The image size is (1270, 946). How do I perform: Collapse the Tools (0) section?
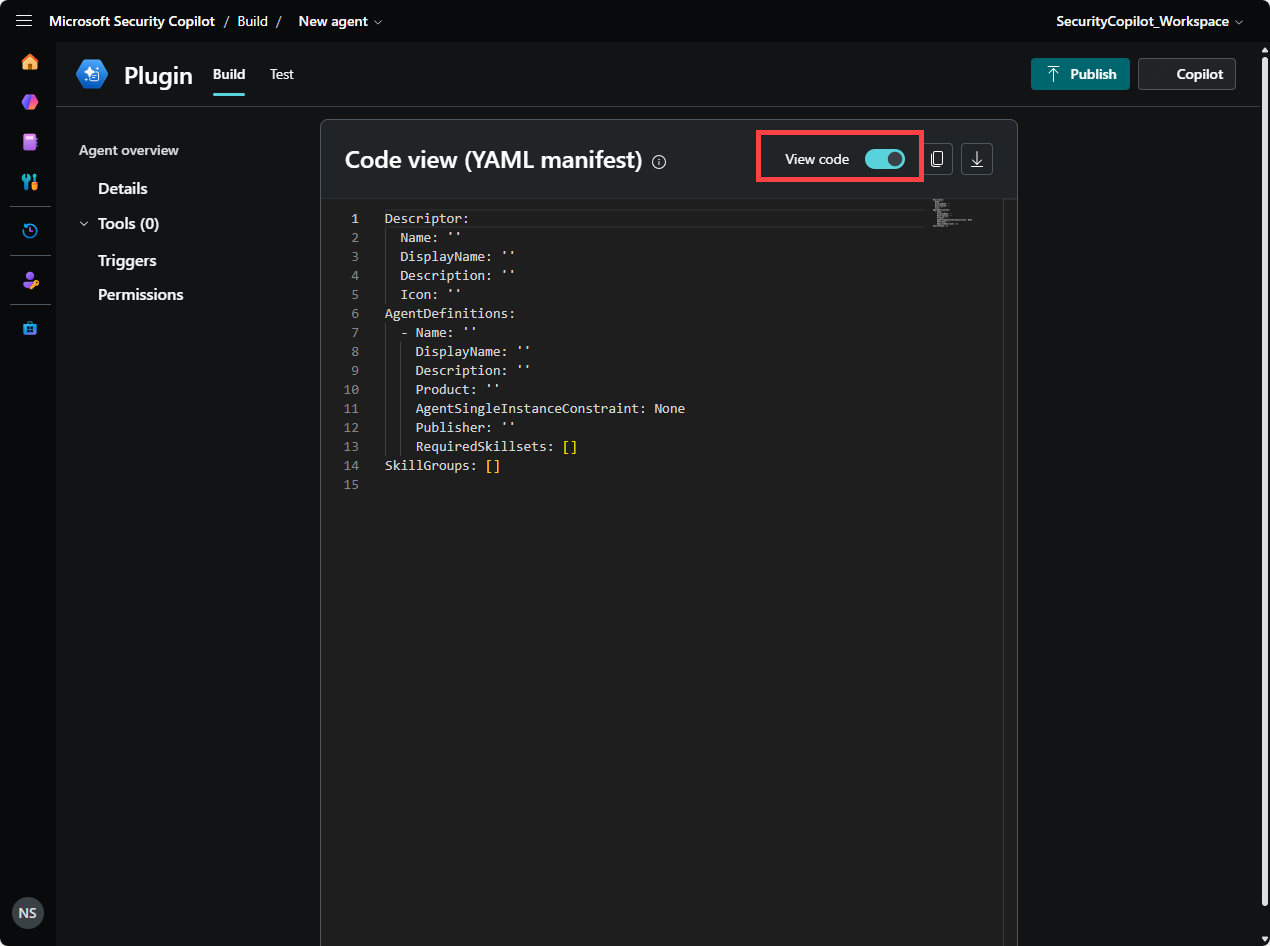point(84,224)
